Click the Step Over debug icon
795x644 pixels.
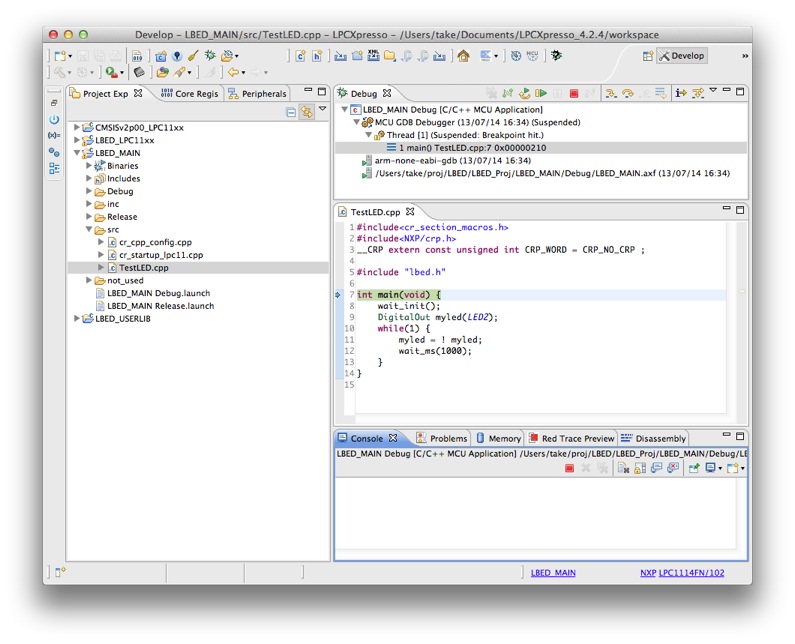pyautogui.click(x=627, y=93)
